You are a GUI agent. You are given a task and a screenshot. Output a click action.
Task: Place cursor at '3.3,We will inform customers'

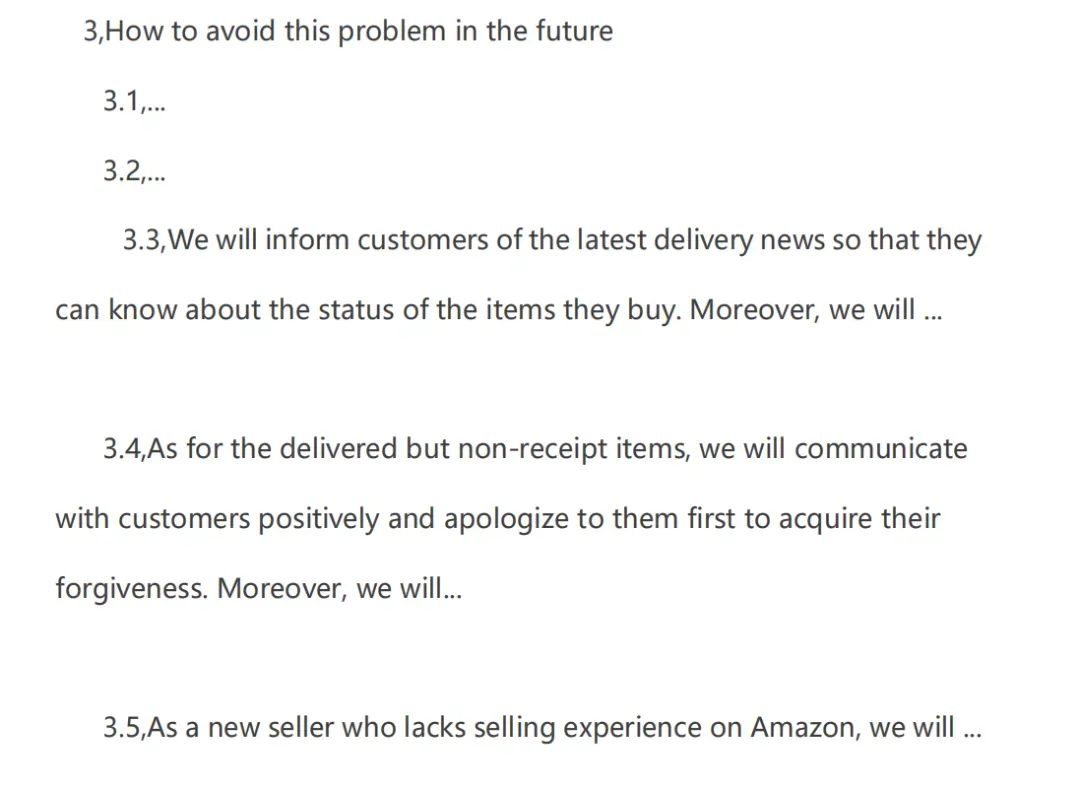pyautogui.click(x=305, y=240)
